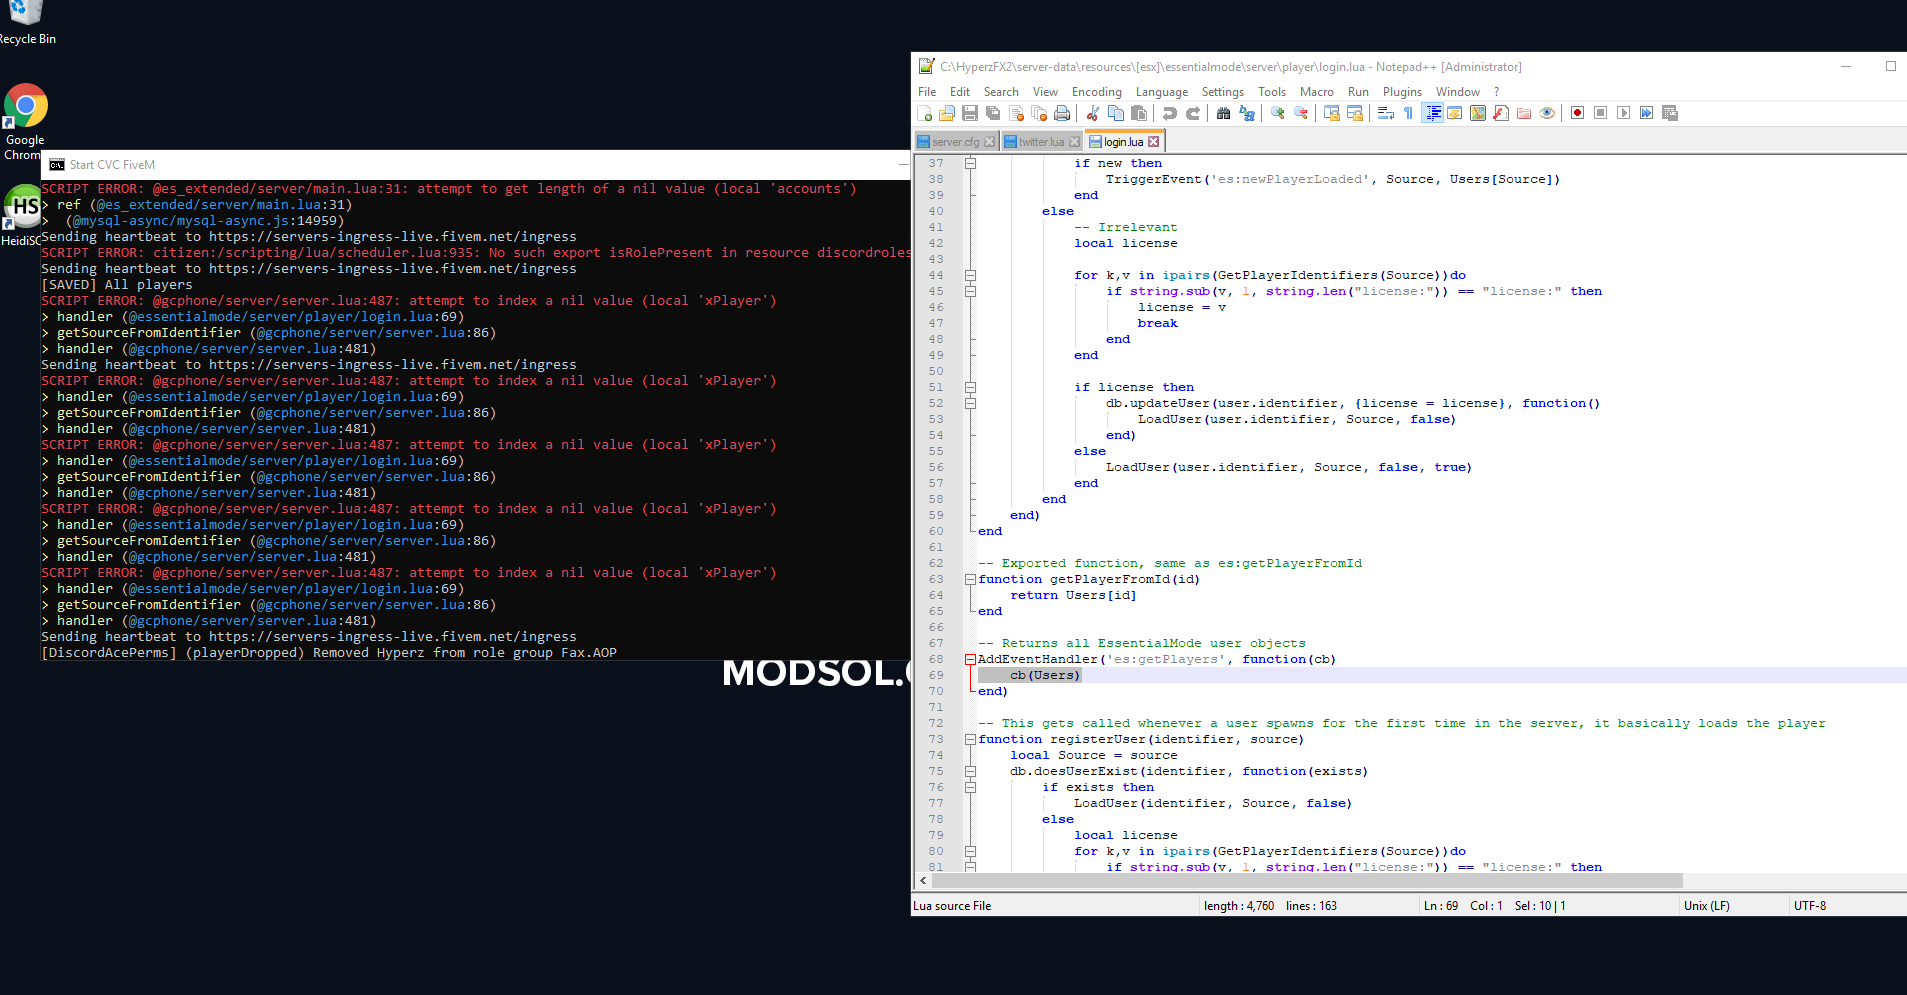
Task: Create a new file in Notepad++
Action: click(924, 113)
